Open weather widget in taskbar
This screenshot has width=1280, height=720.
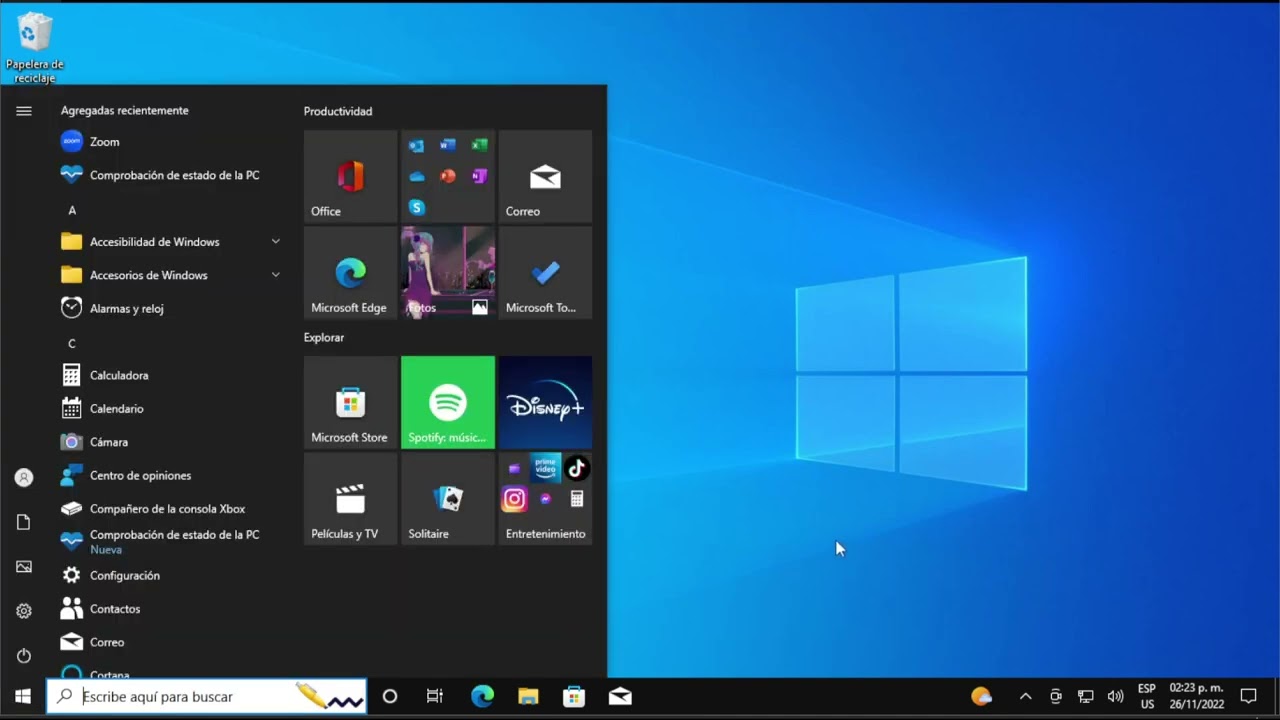pyautogui.click(x=982, y=697)
